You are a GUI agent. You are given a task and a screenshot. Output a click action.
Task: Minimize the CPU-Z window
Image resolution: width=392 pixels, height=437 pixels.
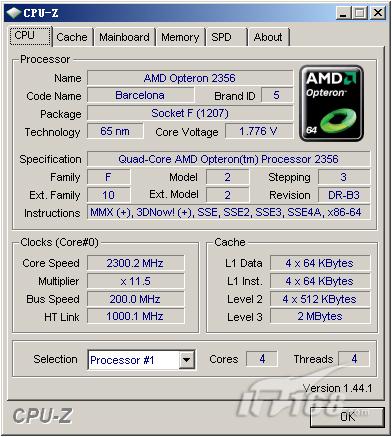[344, 13]
